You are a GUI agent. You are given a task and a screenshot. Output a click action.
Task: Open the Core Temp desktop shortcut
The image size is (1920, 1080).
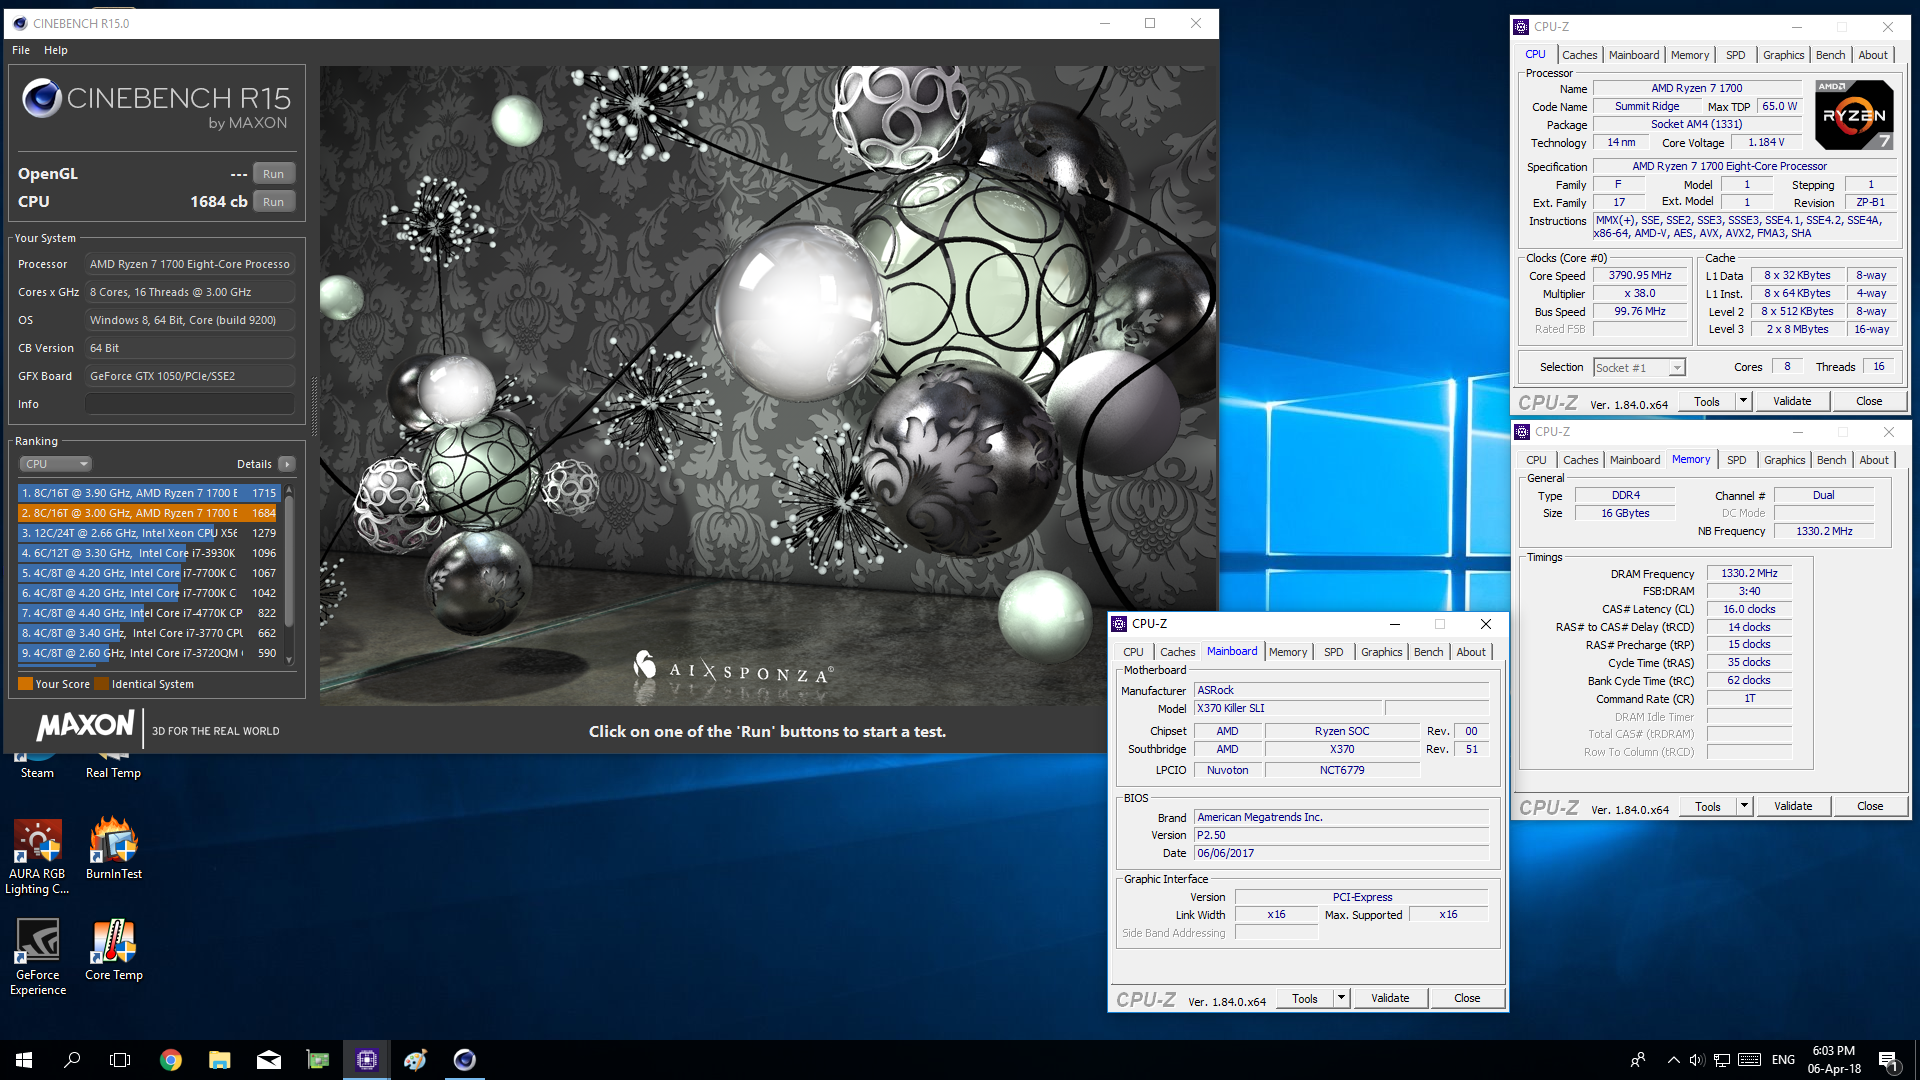pyautogui.click(x=114, y=950)
